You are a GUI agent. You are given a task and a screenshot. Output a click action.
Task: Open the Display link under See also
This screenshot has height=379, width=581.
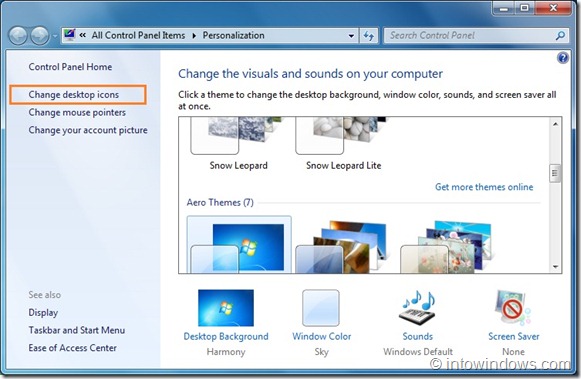tap(43, 313)
